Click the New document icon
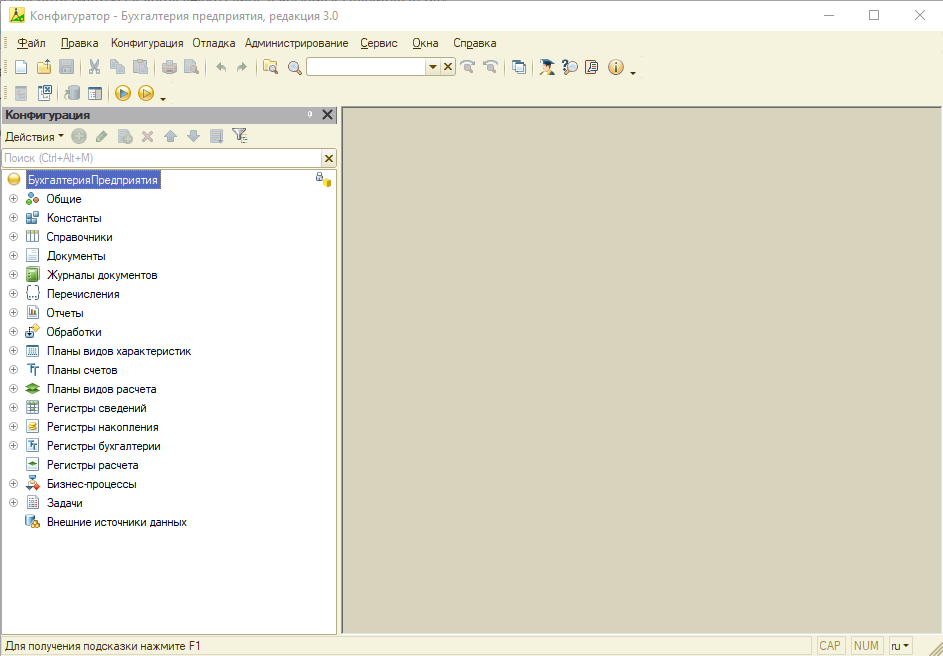The height and width of the screenshot is (656, 943). [x=21, y=67]
